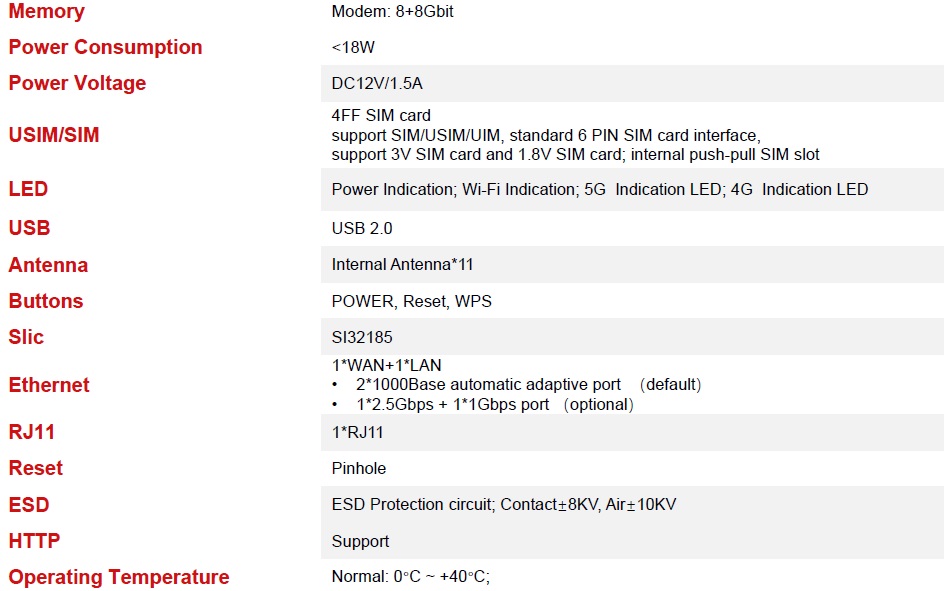Click the Antenna row heading
The height and width of the screenshot is (591, 945).
tap(48, 265)
